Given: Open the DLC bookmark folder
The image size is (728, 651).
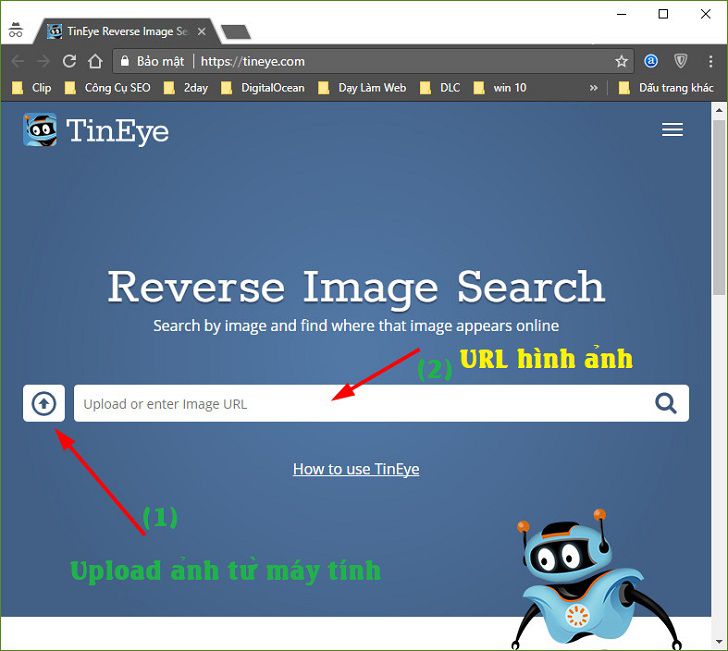Looking at the screenshot, I should click(440, 88).
